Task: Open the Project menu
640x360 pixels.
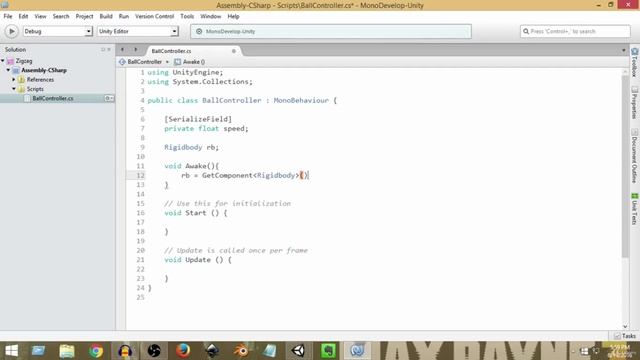Action: [x=84, y=16]
